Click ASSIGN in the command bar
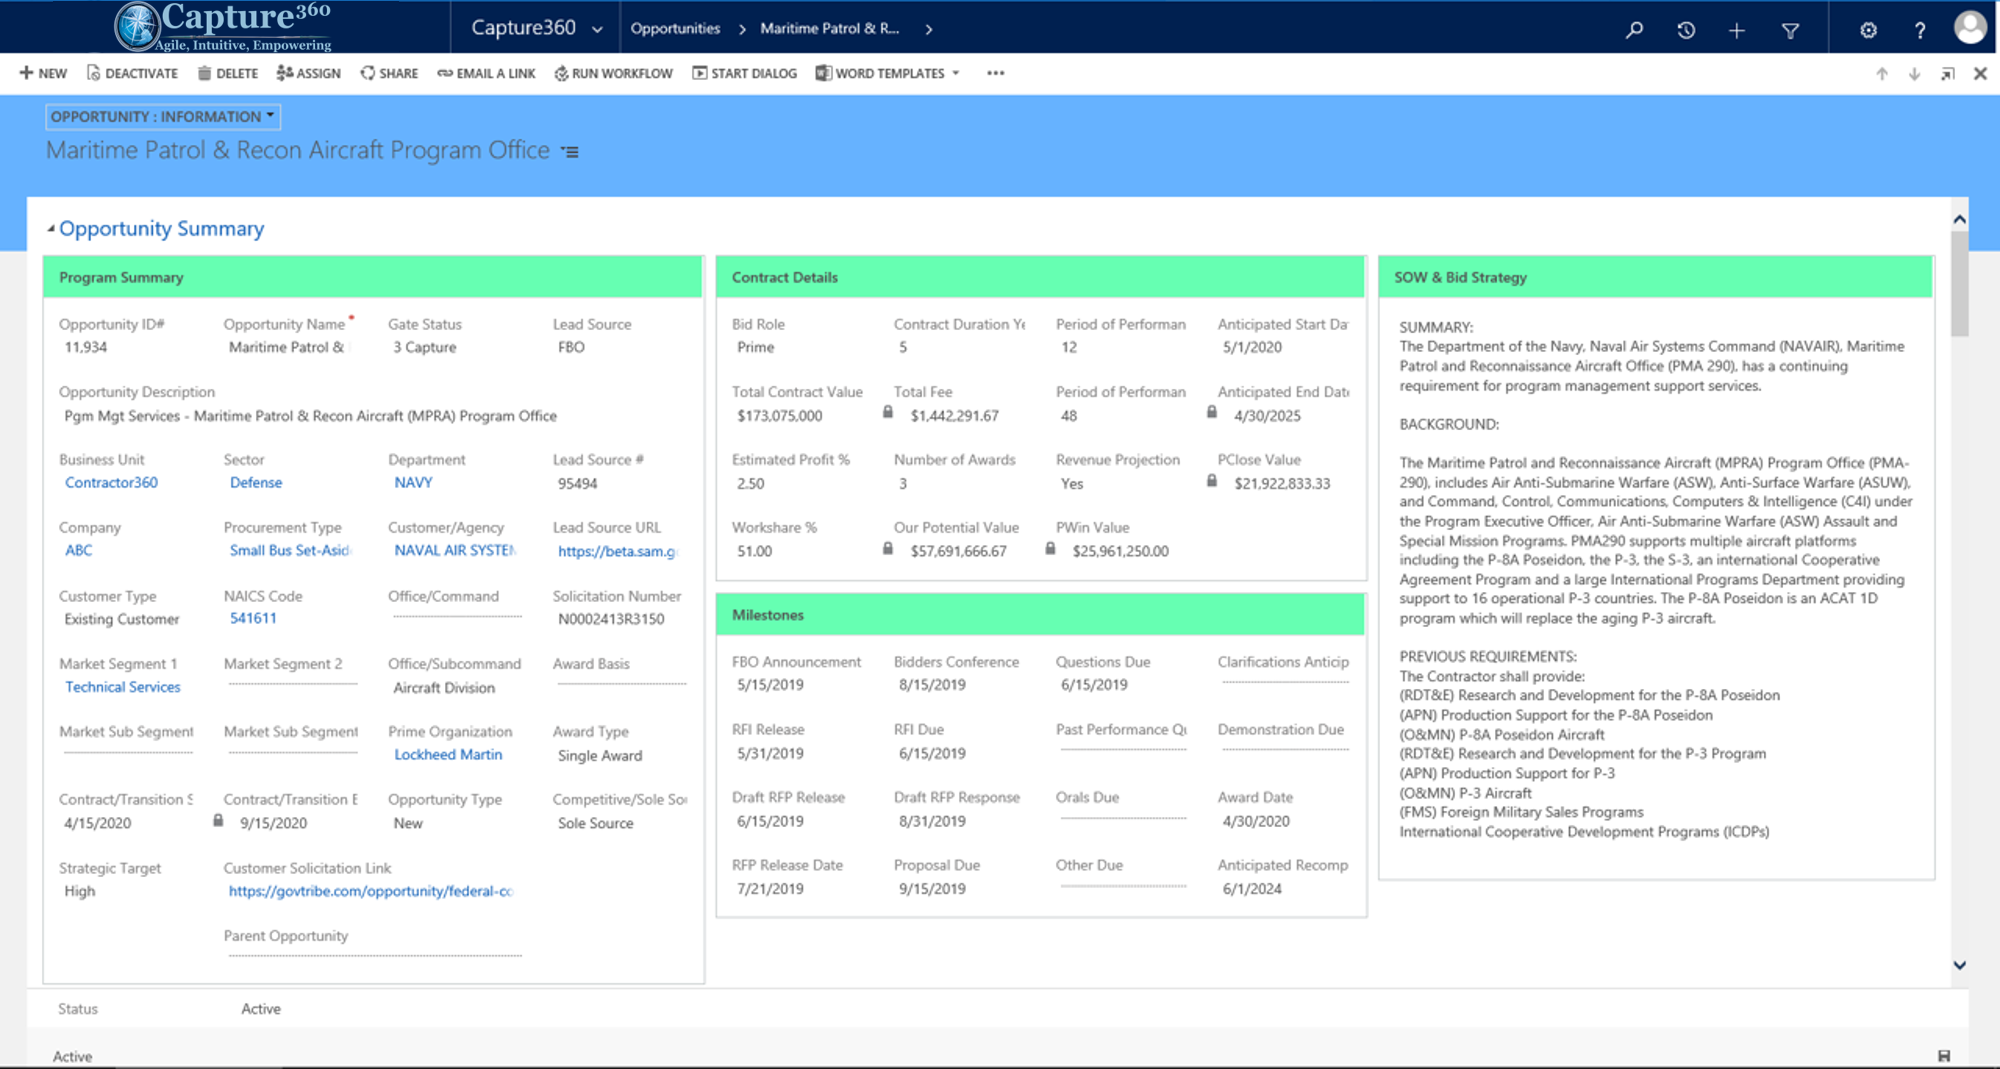Screen dimensions: 2000x1069 tap(309, 73)
